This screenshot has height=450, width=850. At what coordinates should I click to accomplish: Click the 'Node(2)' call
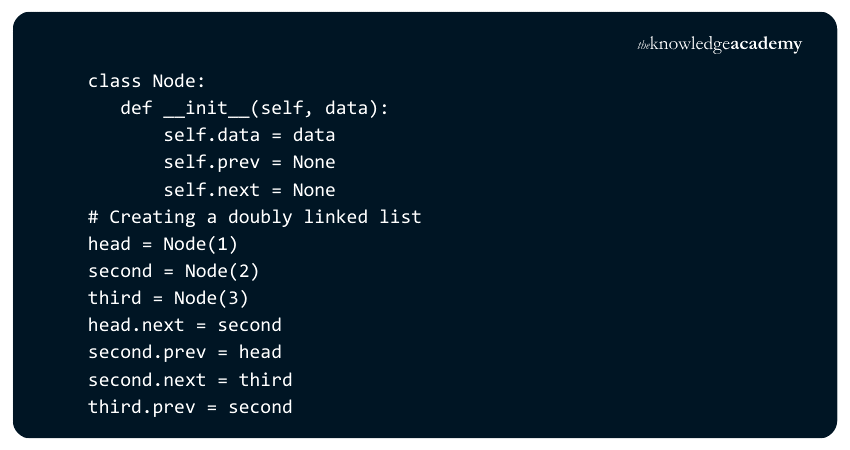[222, 271]
